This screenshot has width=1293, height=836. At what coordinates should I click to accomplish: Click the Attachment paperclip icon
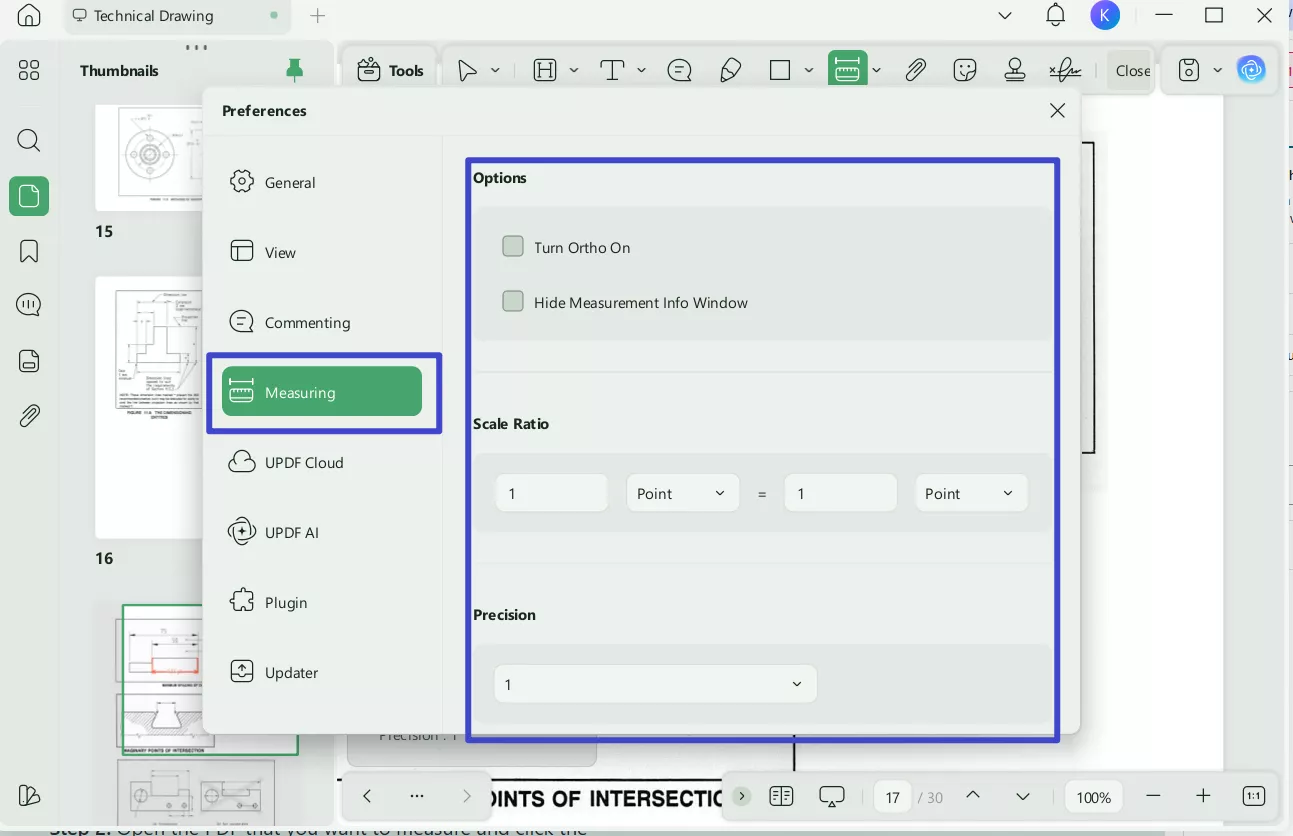coord(915,69)
